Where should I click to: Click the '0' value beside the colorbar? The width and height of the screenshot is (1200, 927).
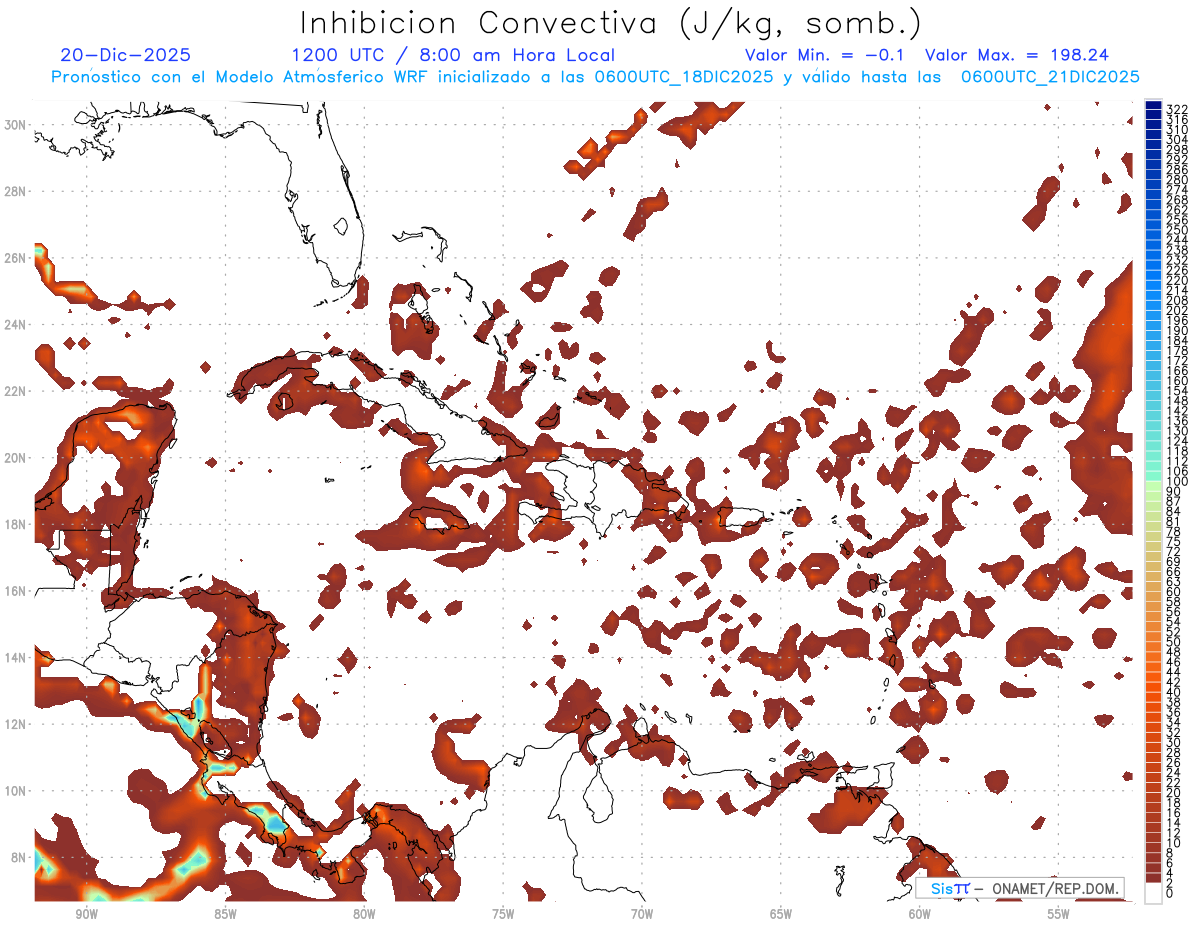(1170, 894)
